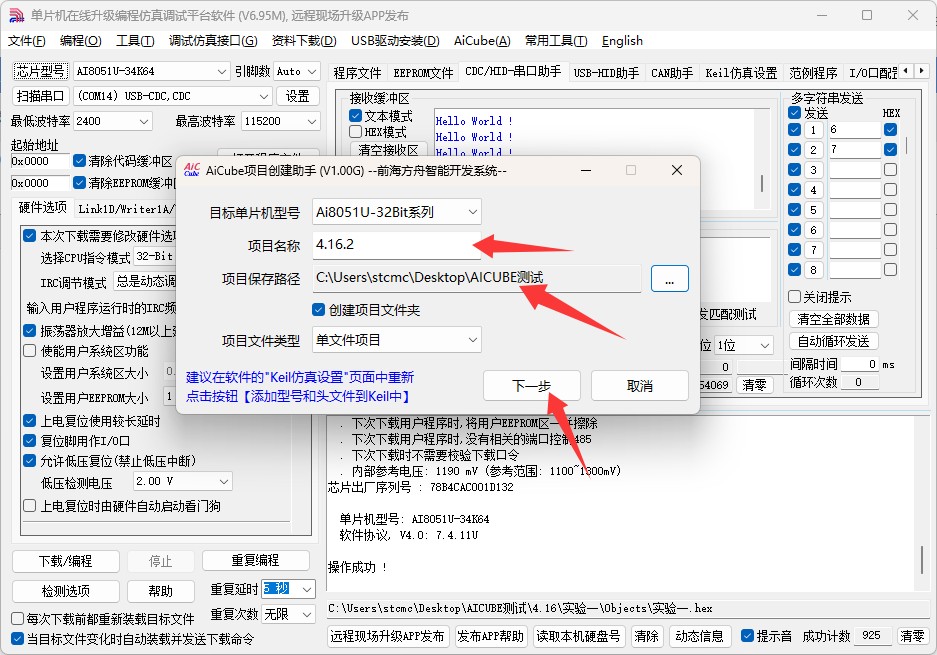
Task: Click 远程现场升级APP发布 button
Action: (387, 636)
